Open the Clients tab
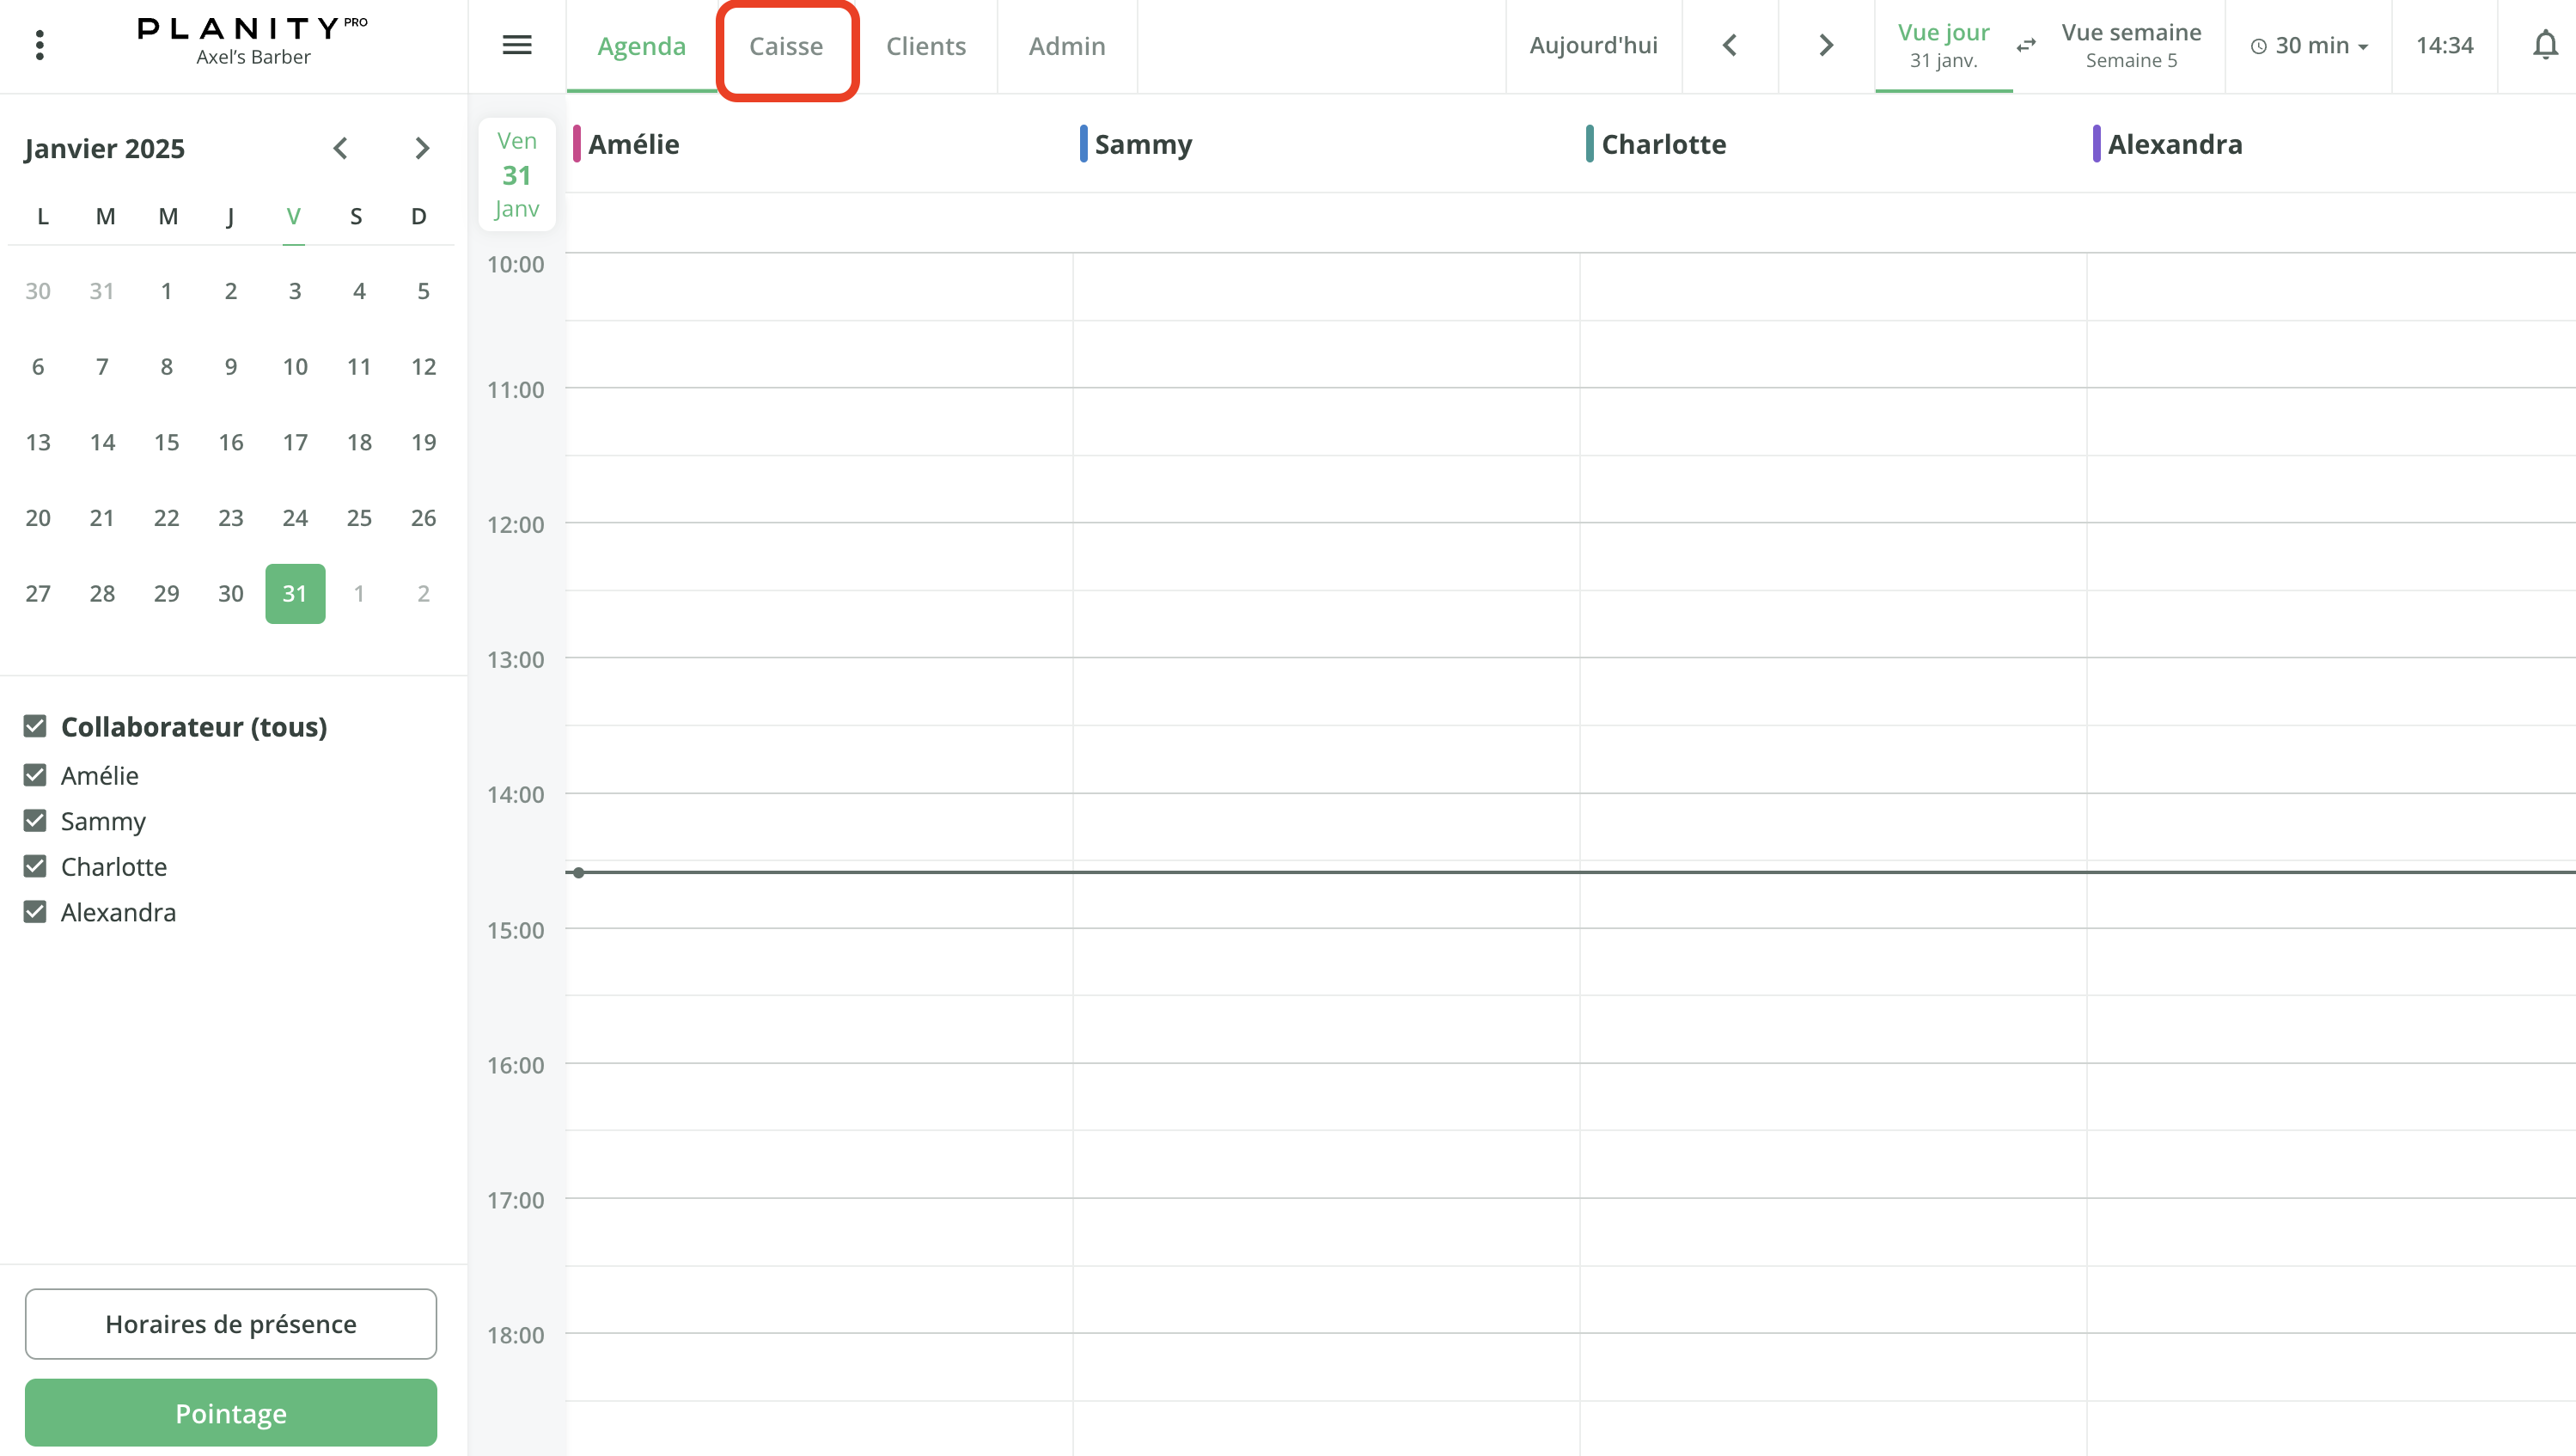This screenshot has height=1456, width=2576. 925,46
